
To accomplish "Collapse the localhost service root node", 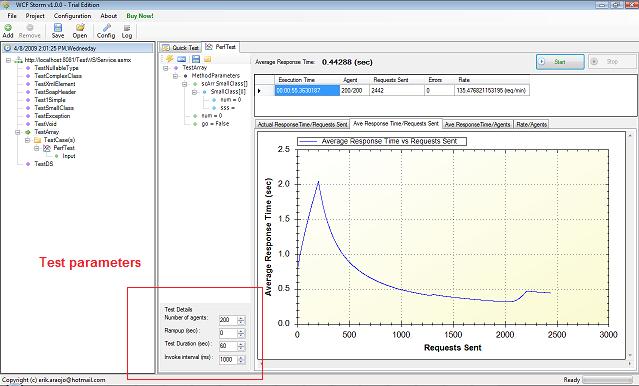I will 8,60.
